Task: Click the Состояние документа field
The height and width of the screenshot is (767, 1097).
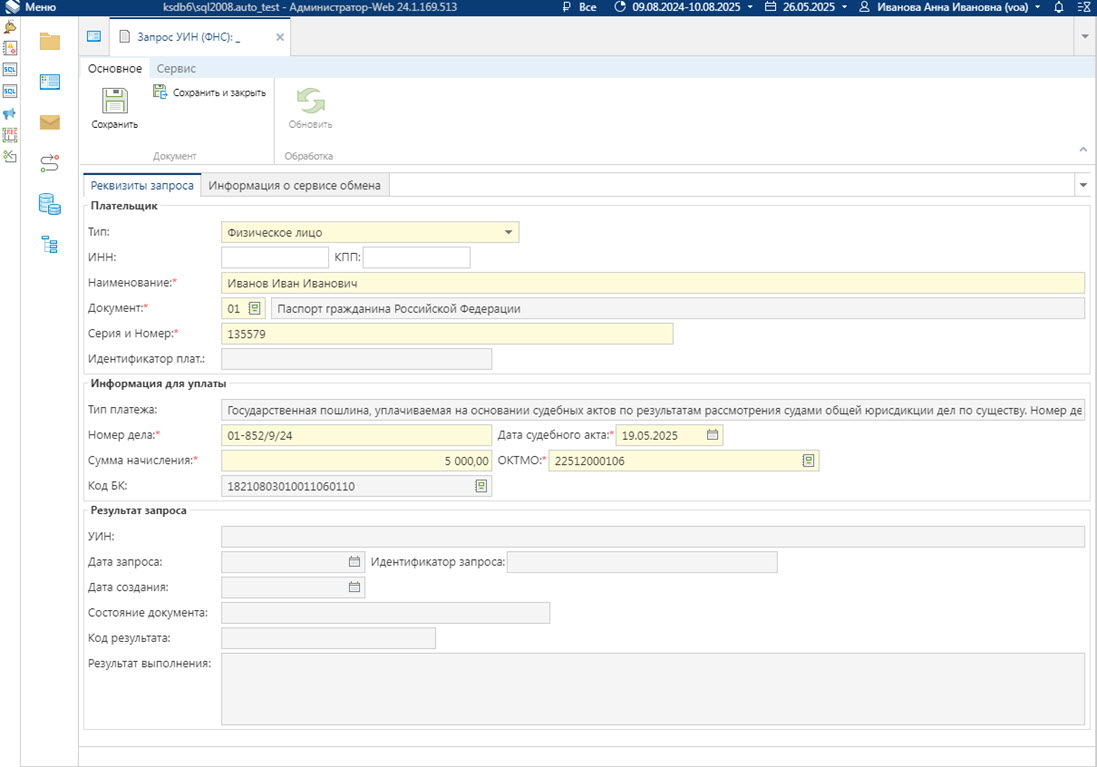Action: coord(385,613)
